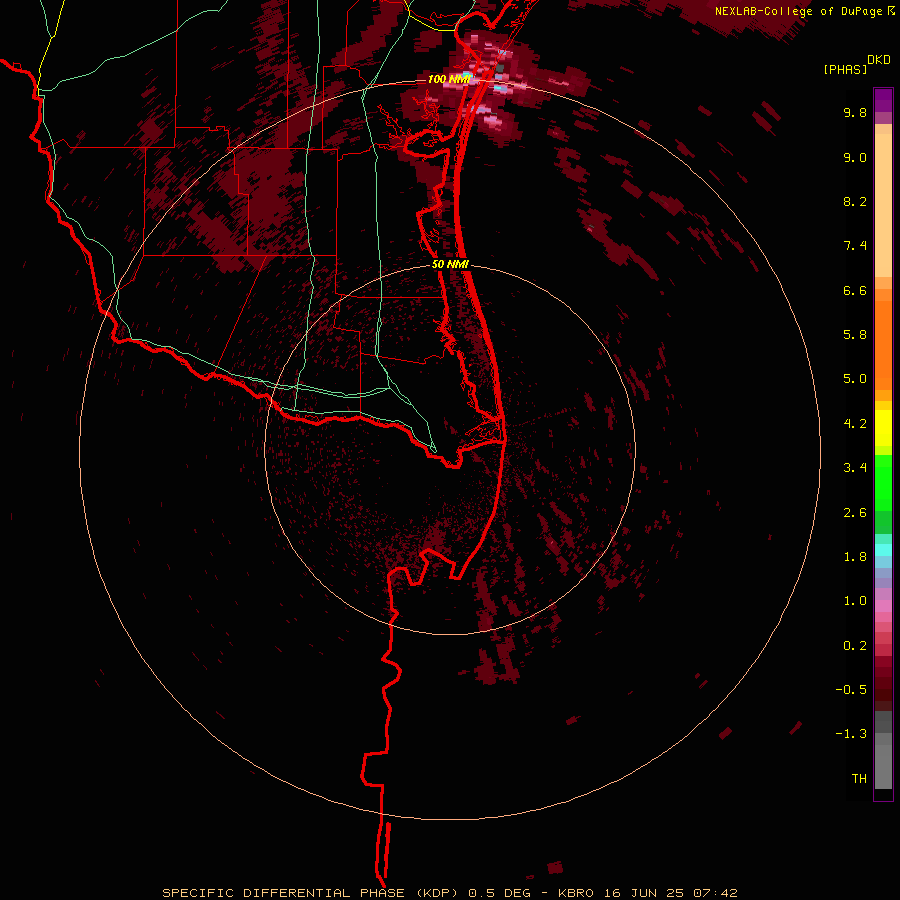Screen dimensions: 900x900
Task: Click SPECIFIC DIFFERENTIAL PHASE (KDP) caption text
Action: pyautogui.click(x=312, y=893)
